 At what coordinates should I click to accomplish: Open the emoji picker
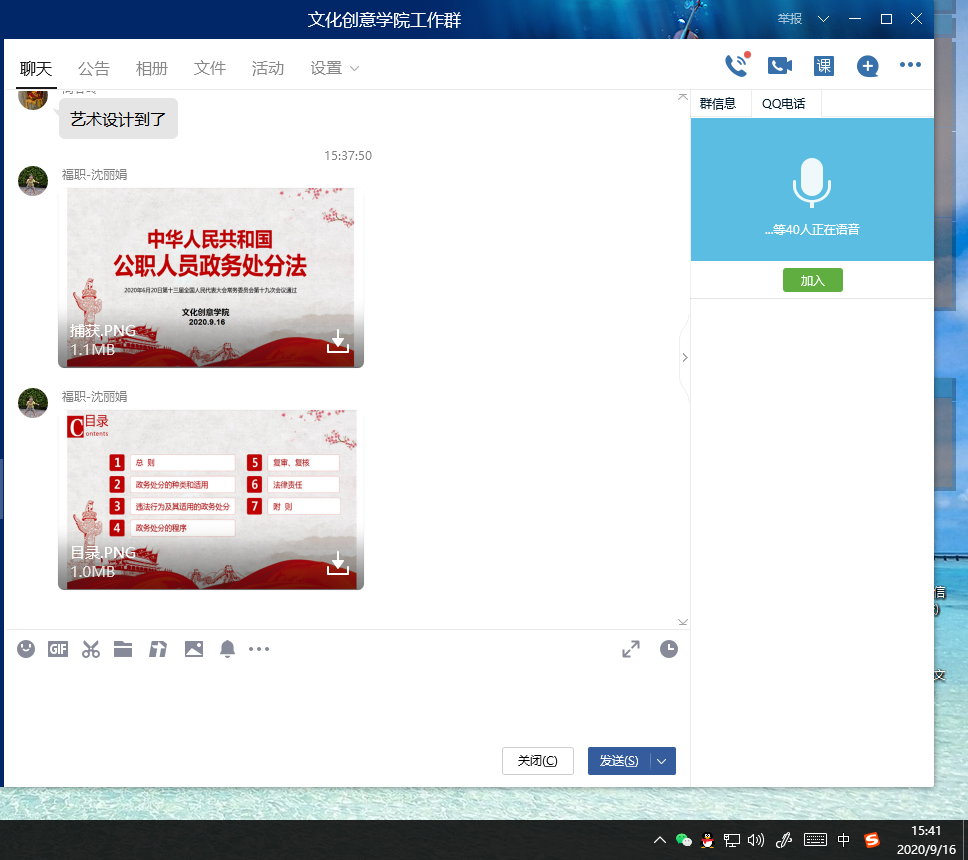pyautogui.click(x=26, y=649)
